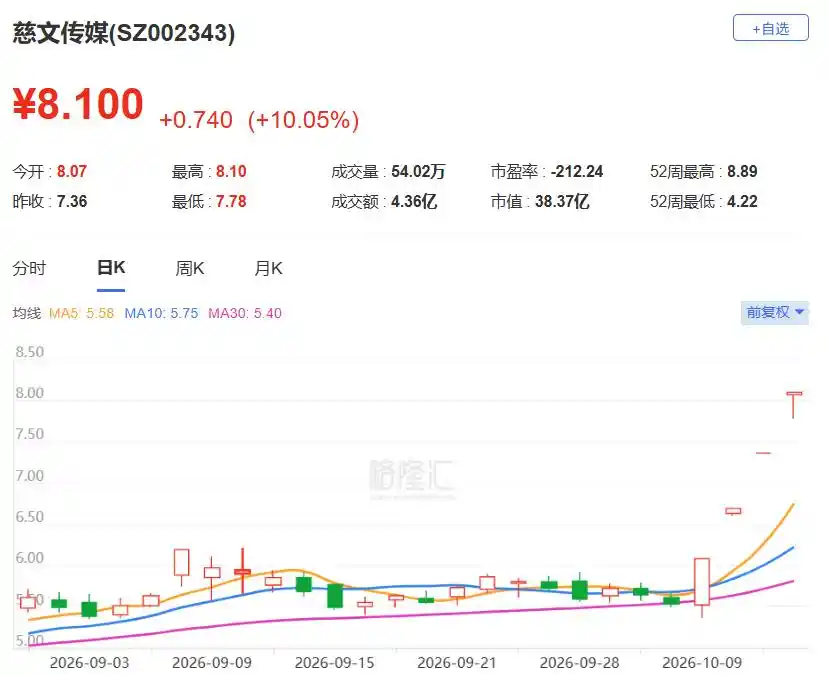Click the 均线 label above the chart
828x675 pixels.
click(27, 313)
